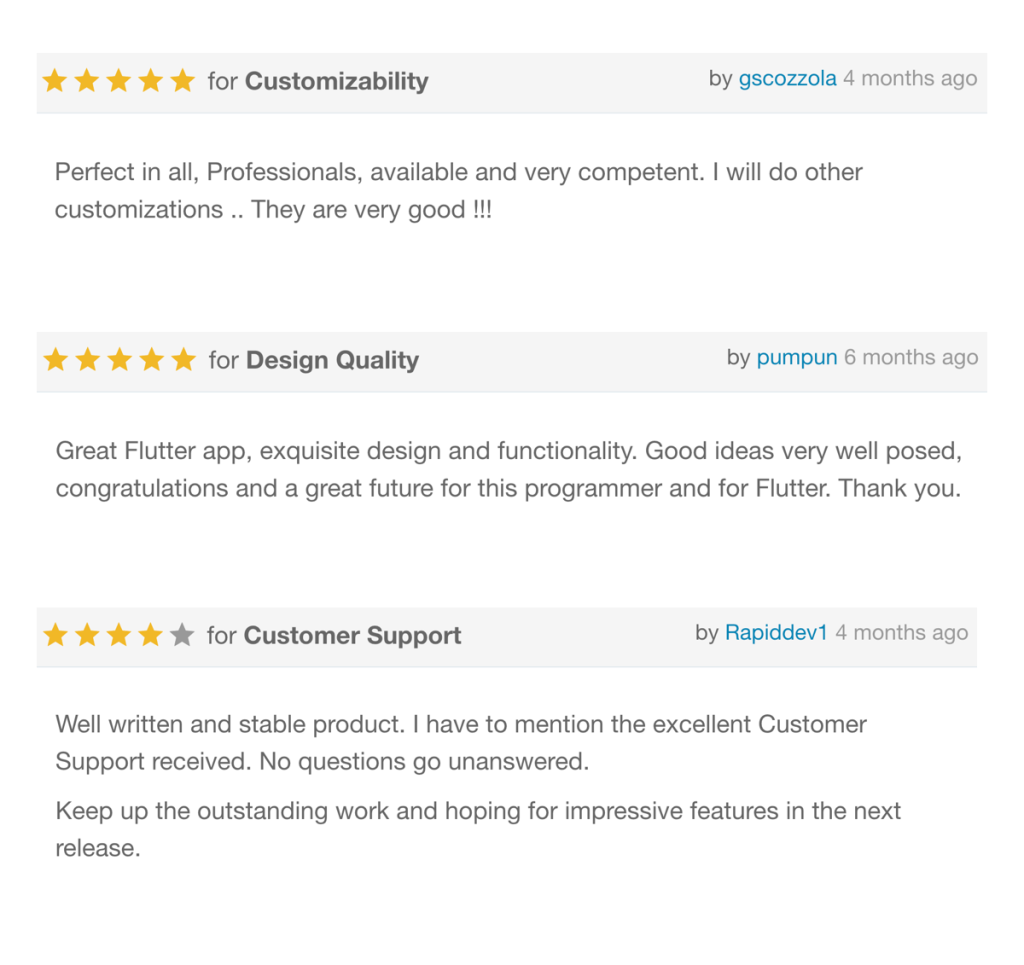Click the first star of the Customizability rating
The height and width of the screenshot is (965, 1024).
point(55,81)
